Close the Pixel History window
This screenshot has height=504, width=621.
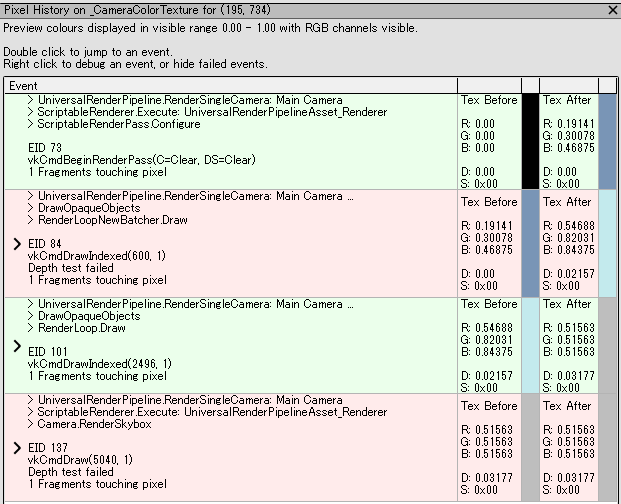(611, 10)
